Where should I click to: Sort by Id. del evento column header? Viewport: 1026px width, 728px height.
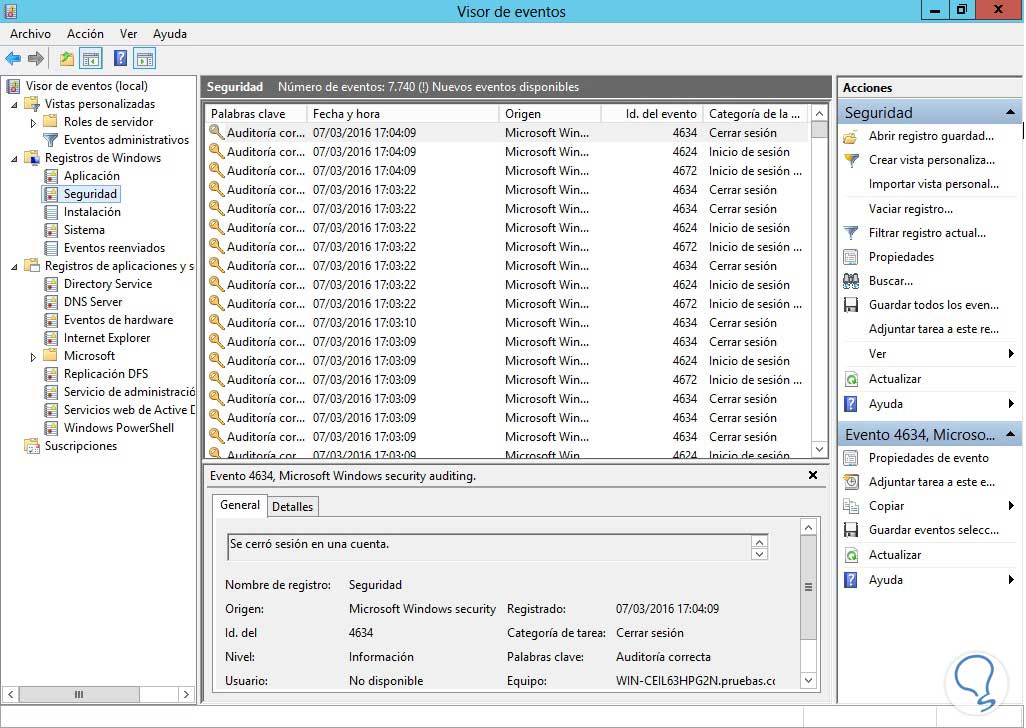tap(652, 114)
